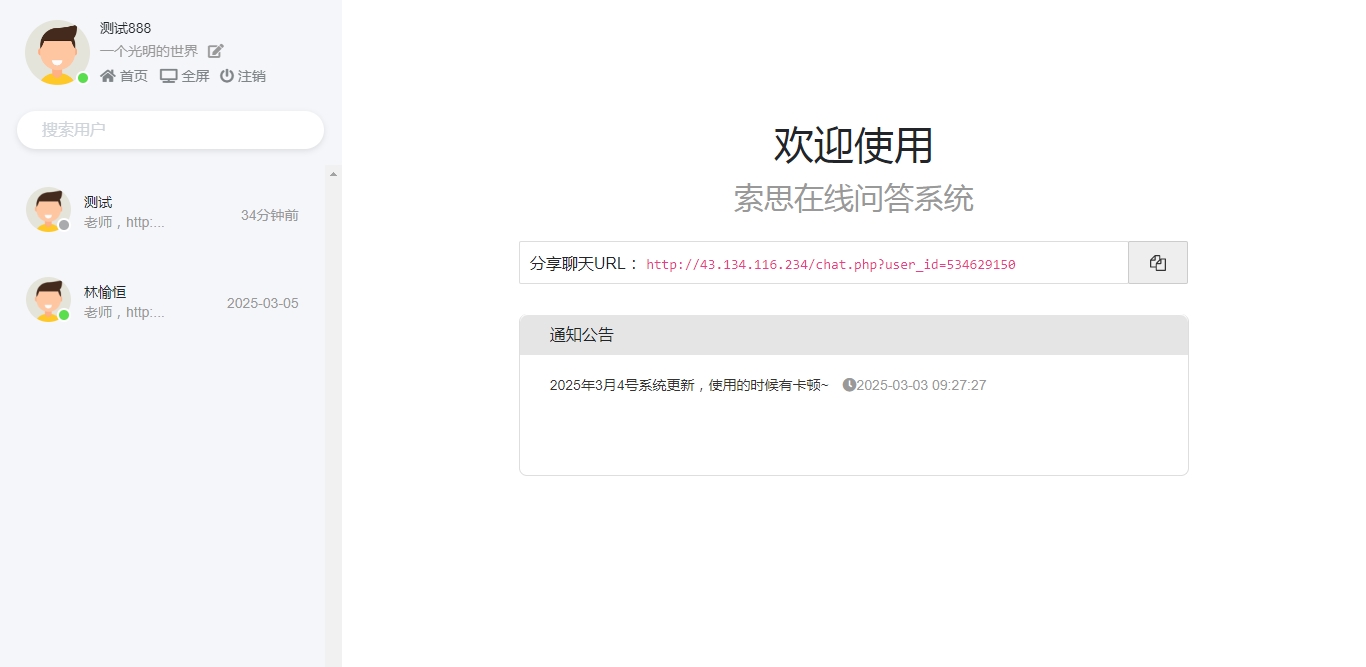
Task: Click the green online dot on 测试888 avatar
Action: pos(83,78)
